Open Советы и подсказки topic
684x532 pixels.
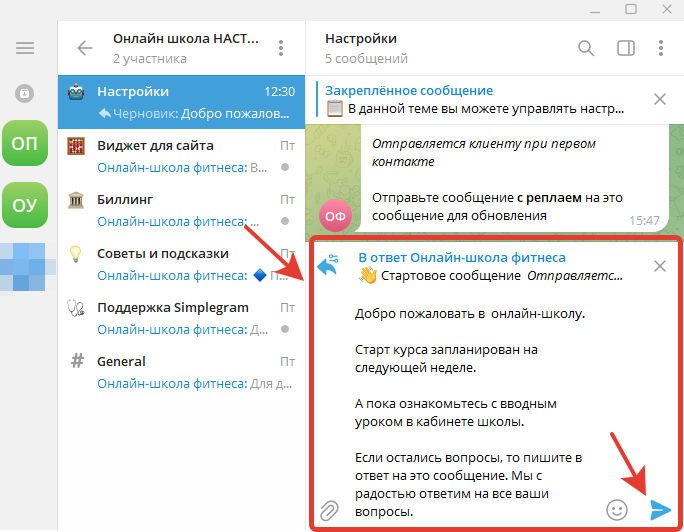point(180,263)
